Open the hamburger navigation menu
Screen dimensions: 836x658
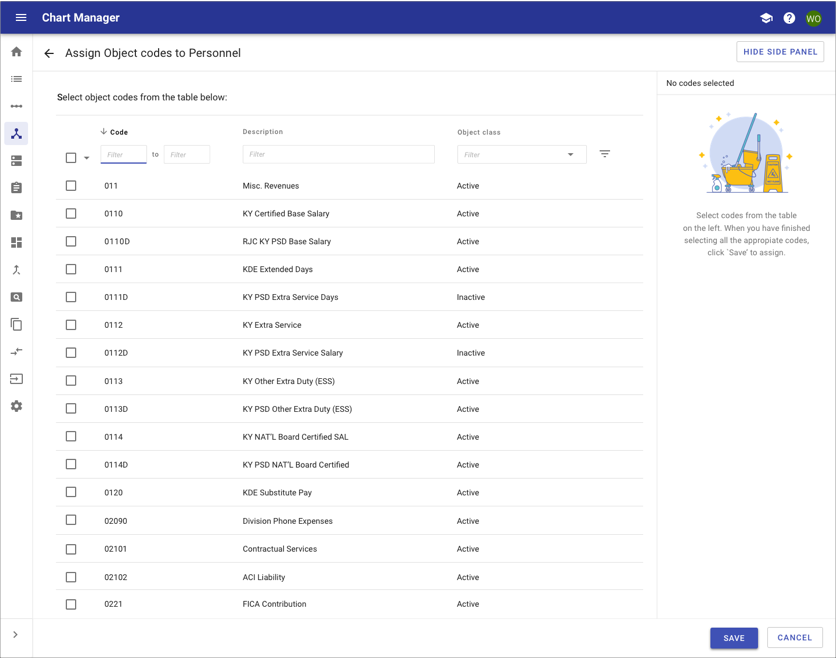[21, 18]
